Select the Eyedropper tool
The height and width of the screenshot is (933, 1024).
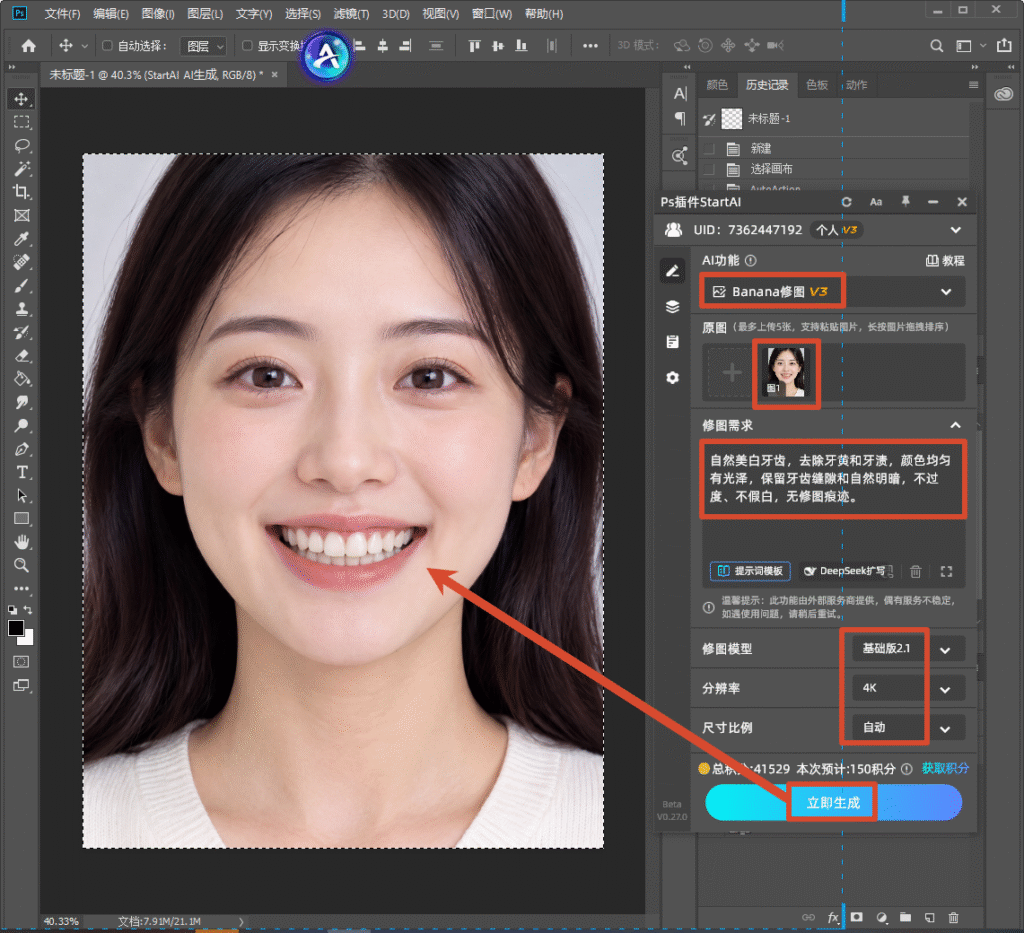tap(22, 239)
